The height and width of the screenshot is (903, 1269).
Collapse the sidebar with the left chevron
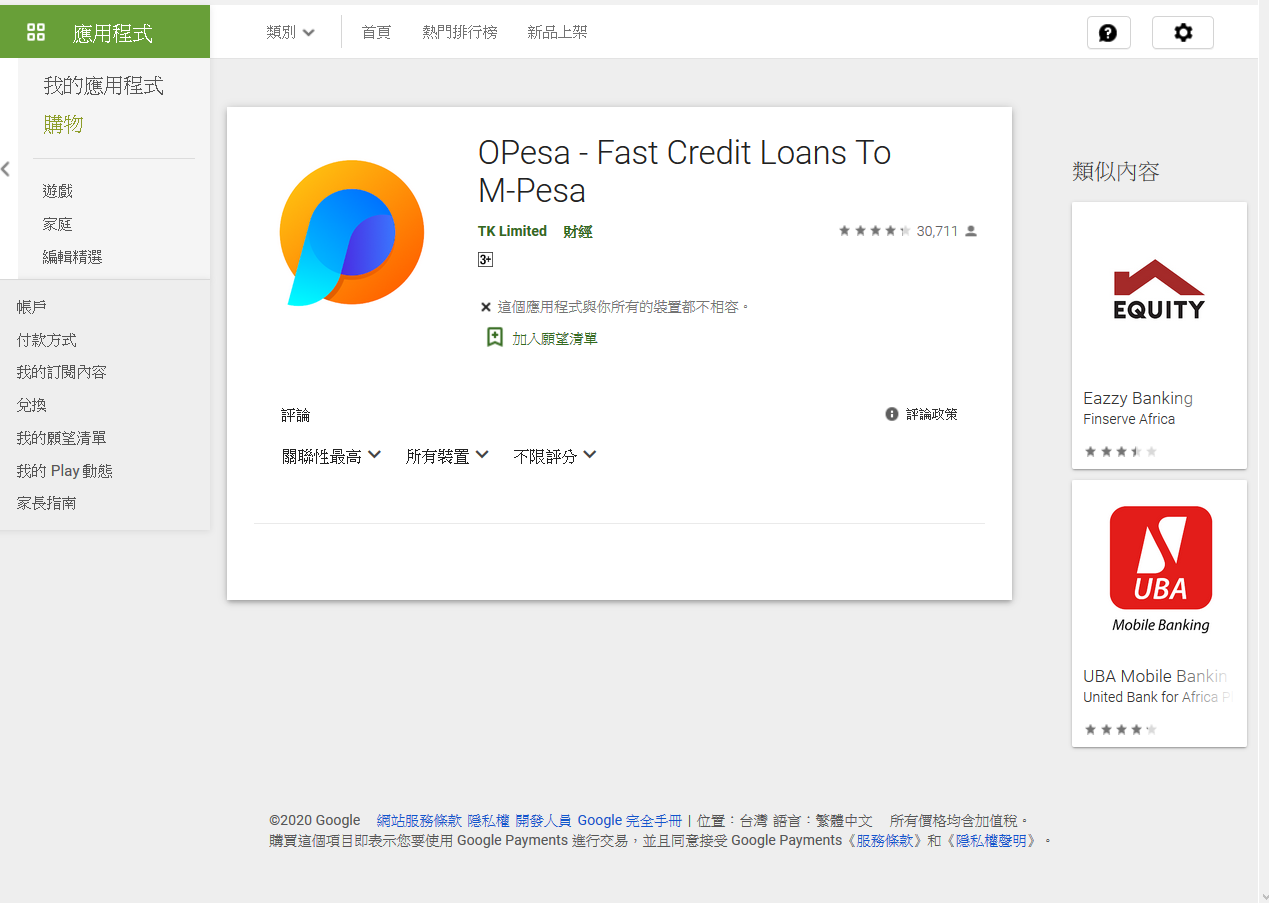[x=6, y=169]
